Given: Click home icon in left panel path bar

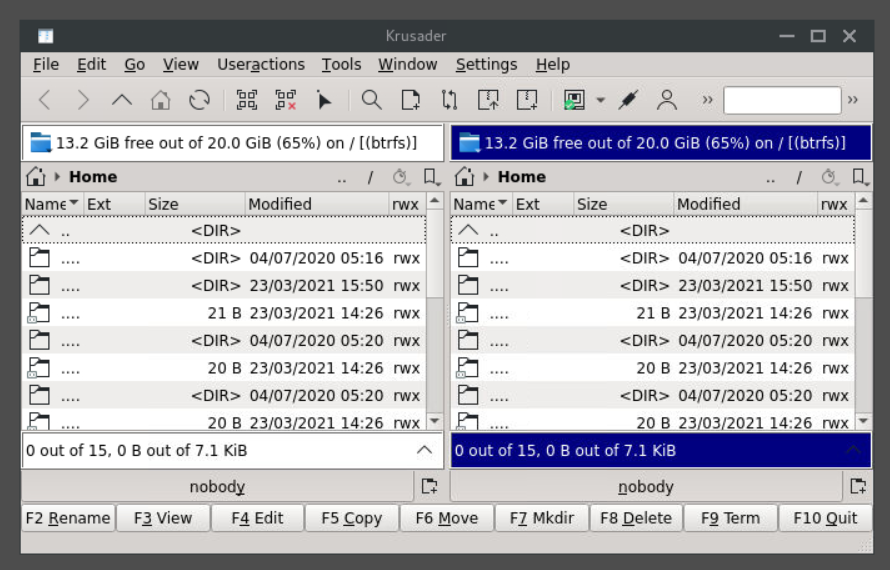Looking at the screenshot, I should (36, 177).
